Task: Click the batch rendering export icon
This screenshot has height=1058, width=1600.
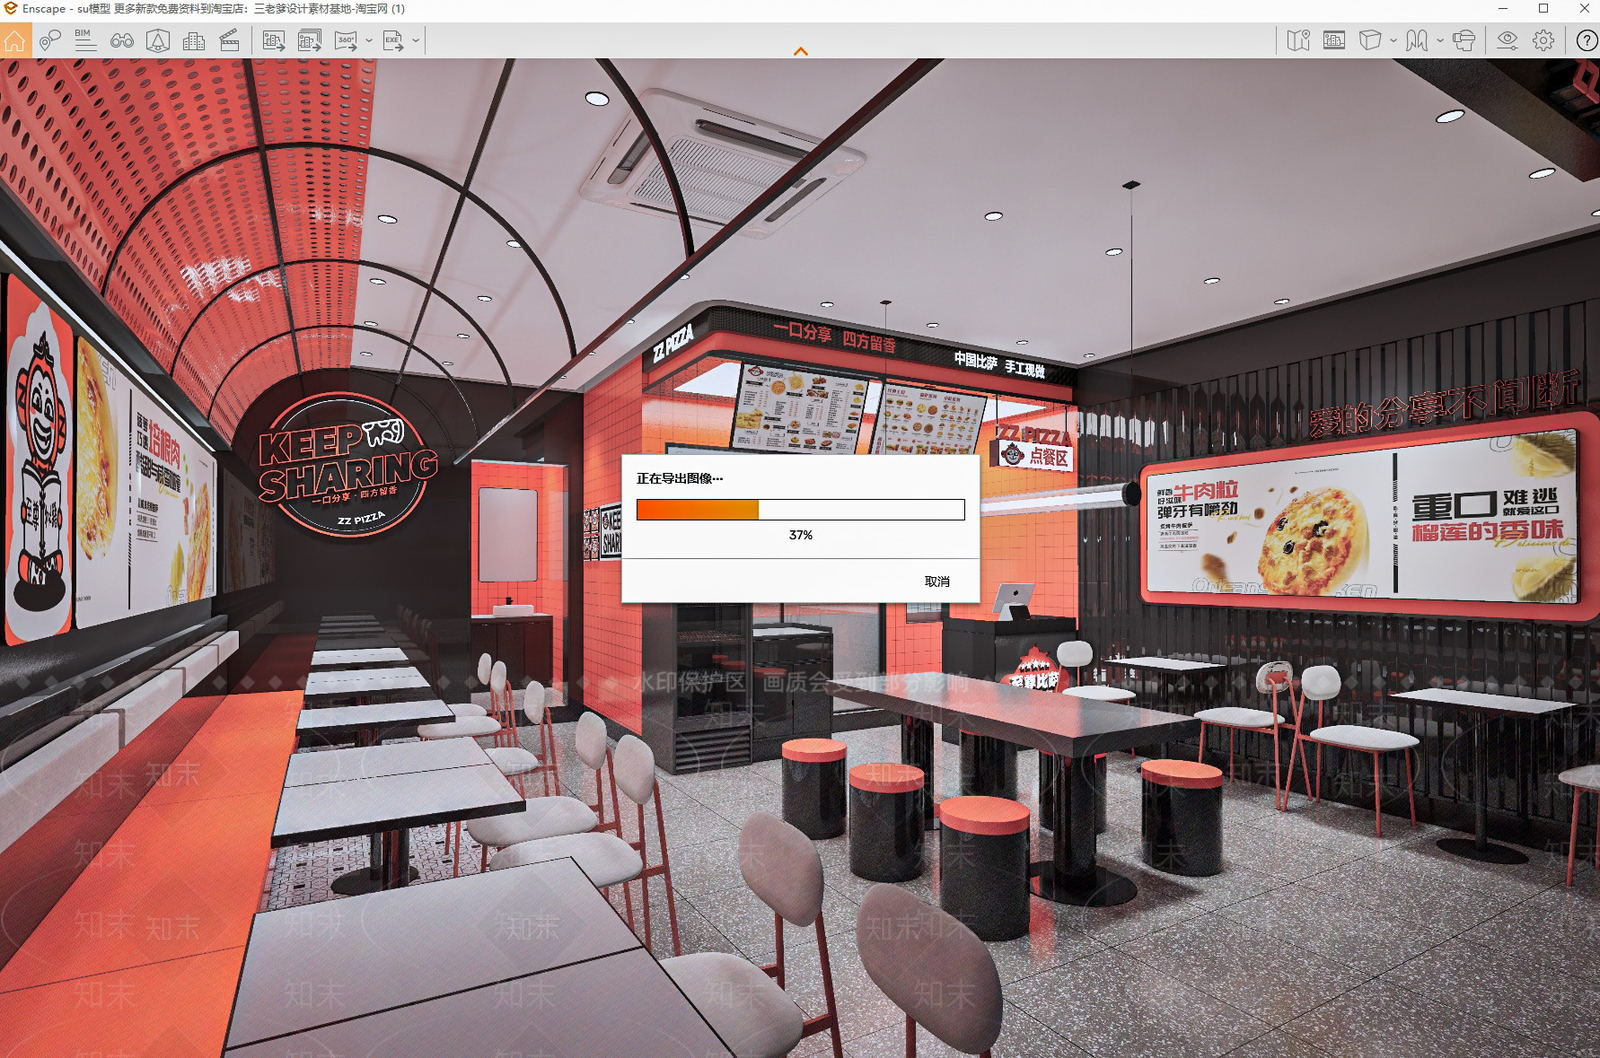Action: (309, 41)
